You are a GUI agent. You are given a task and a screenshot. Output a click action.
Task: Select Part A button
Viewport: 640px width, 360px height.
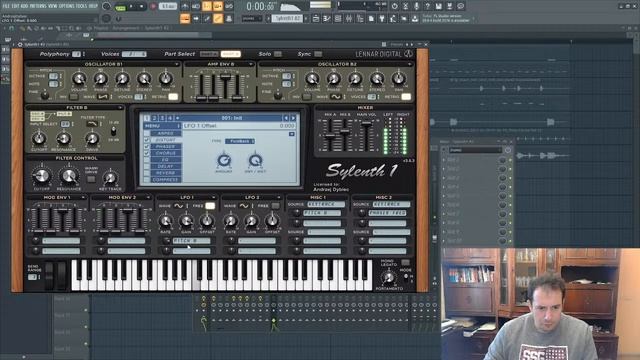[x=209, y=54]
